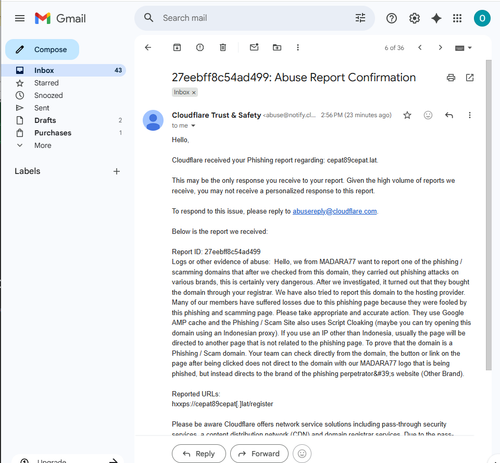This screenshot has height=463, width=500.
Task: Open the Google account avatar
Action: [482, 18]
